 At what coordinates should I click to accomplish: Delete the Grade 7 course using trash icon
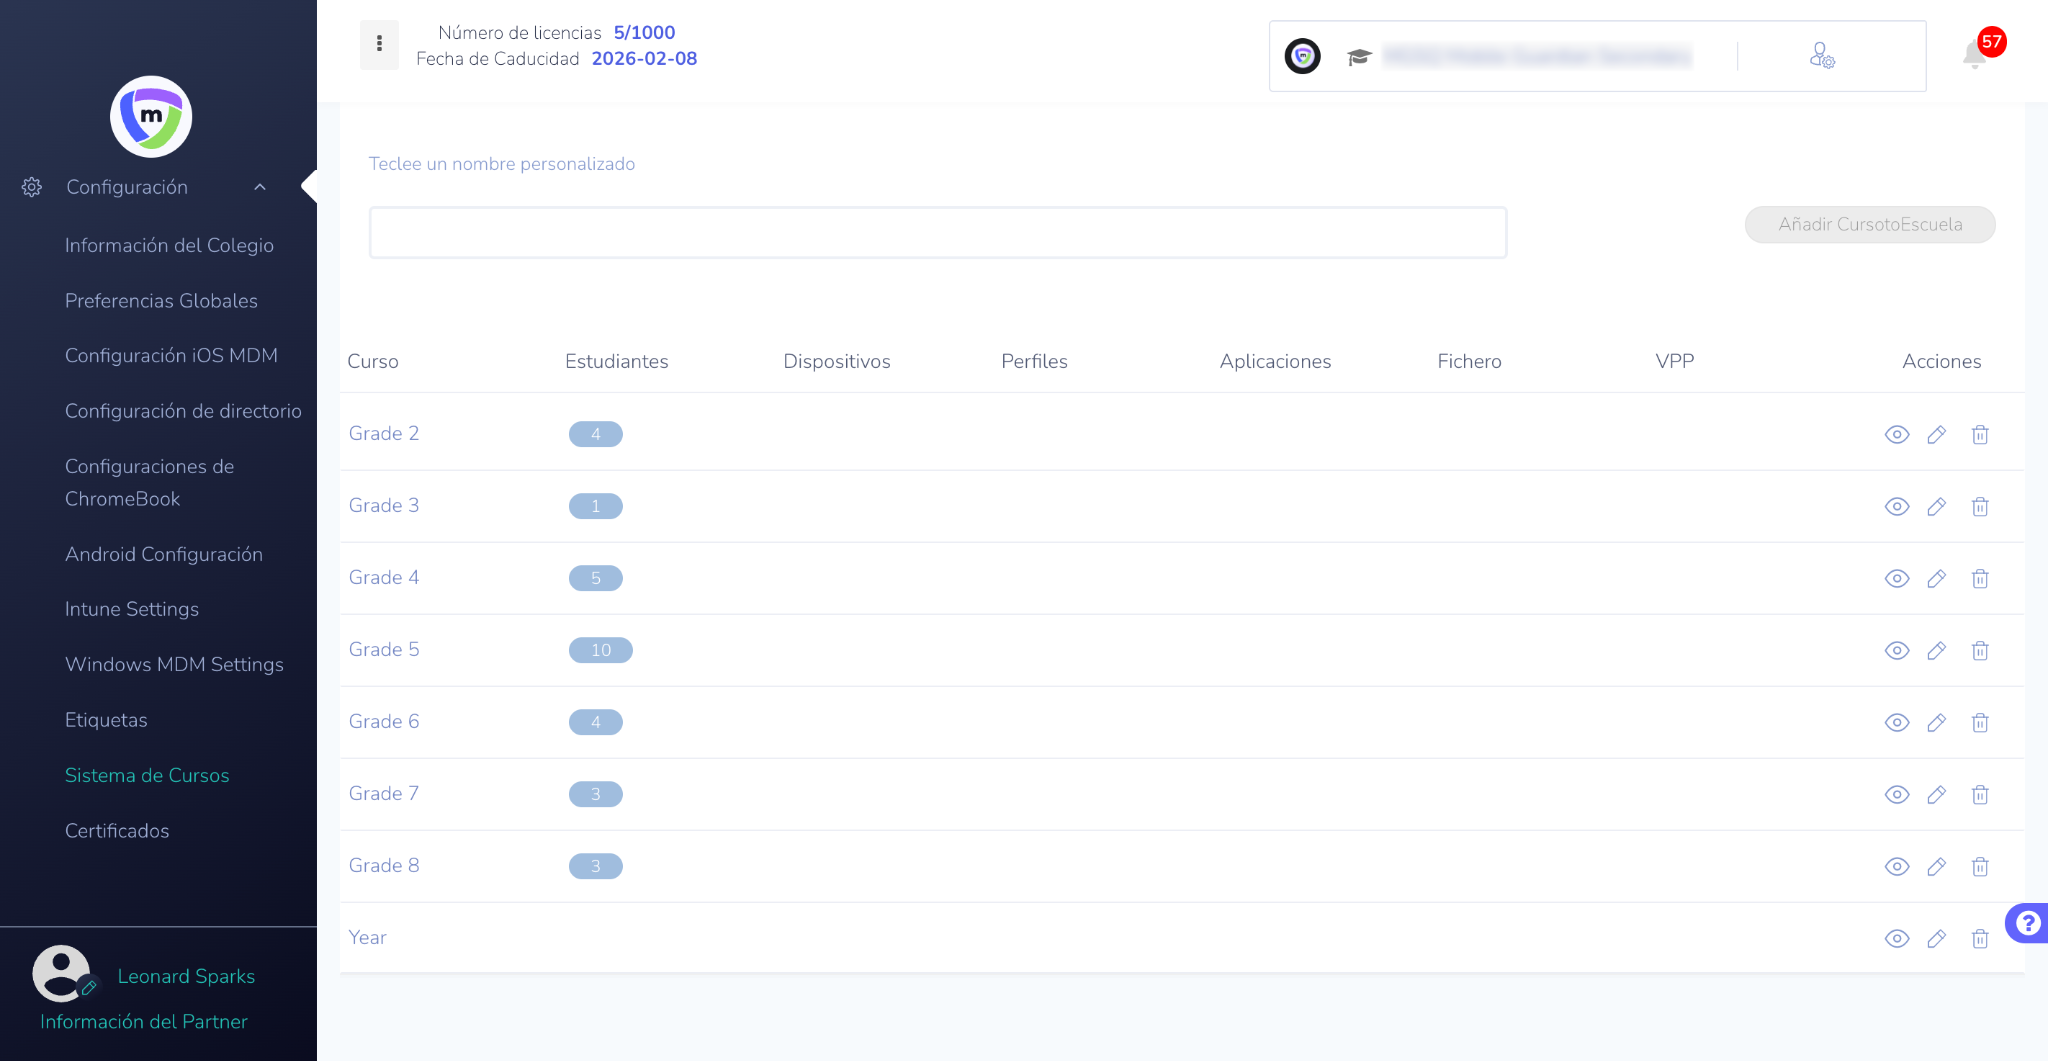tap(1980, 794)
